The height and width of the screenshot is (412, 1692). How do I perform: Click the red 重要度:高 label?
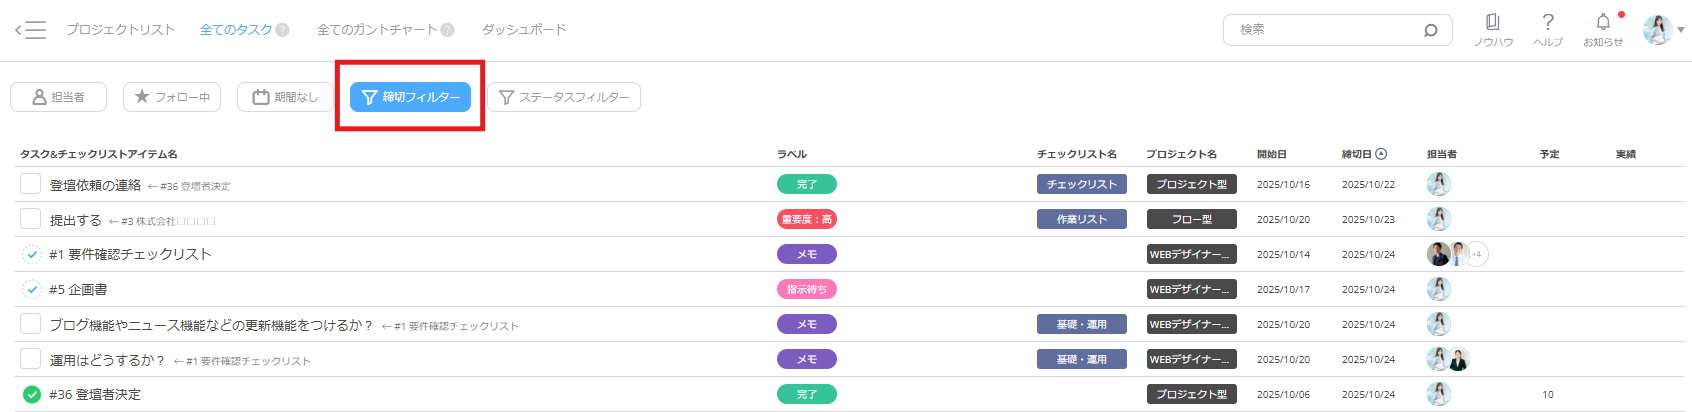(806, 219)
